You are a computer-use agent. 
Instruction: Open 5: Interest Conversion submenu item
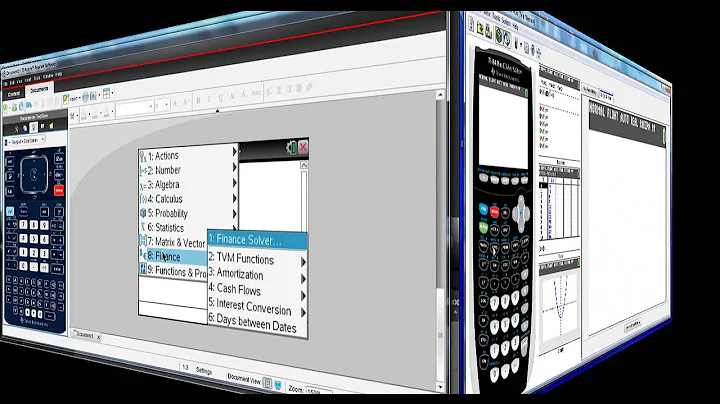(x=257, y=307)
